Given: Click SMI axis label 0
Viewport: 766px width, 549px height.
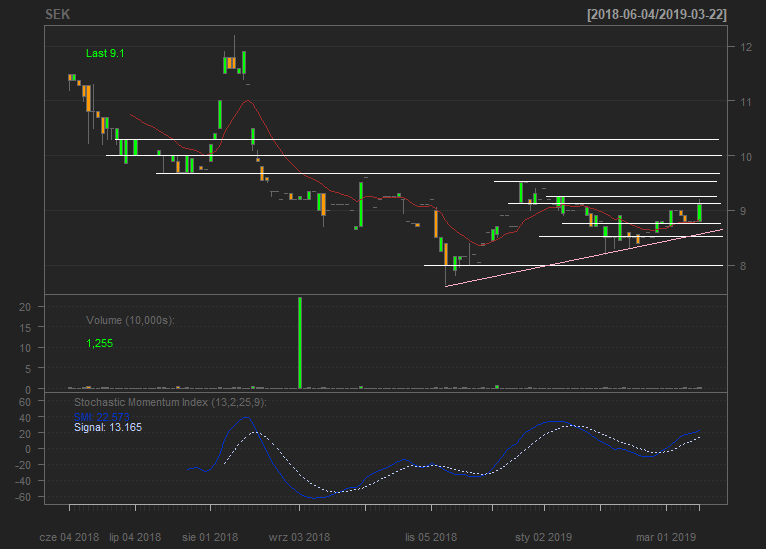Looking at the screenshot, I should (28, 449).
